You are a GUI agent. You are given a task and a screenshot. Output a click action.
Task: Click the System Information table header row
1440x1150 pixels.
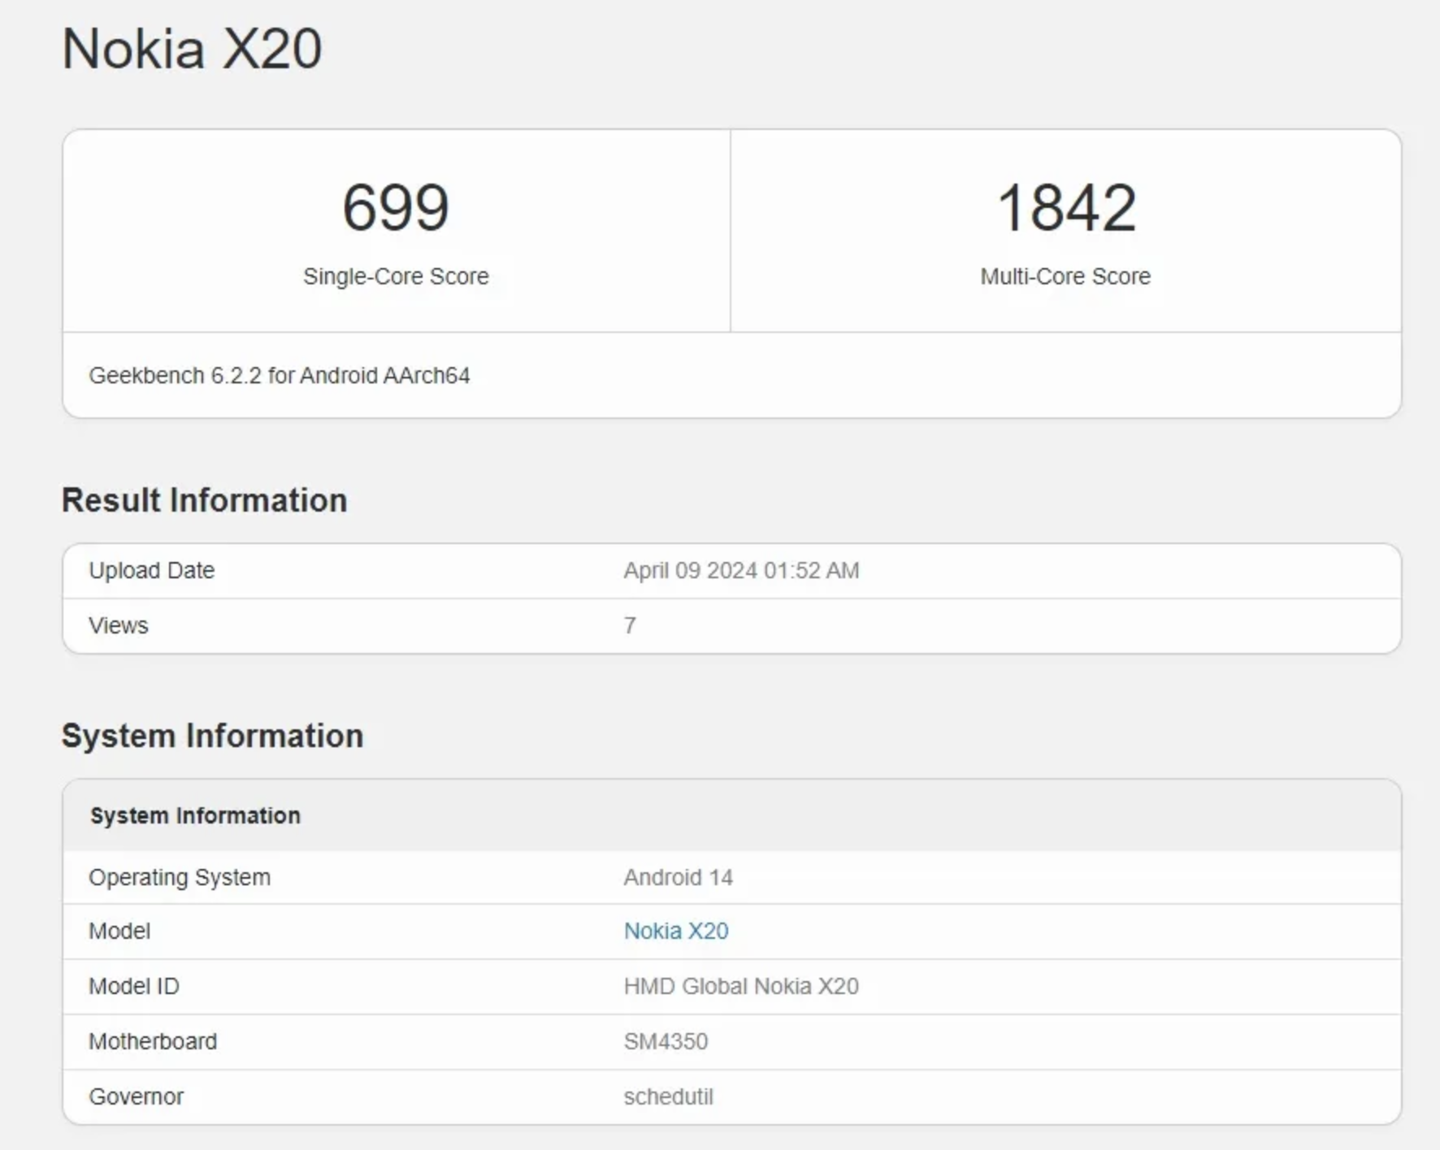(195, 816)
